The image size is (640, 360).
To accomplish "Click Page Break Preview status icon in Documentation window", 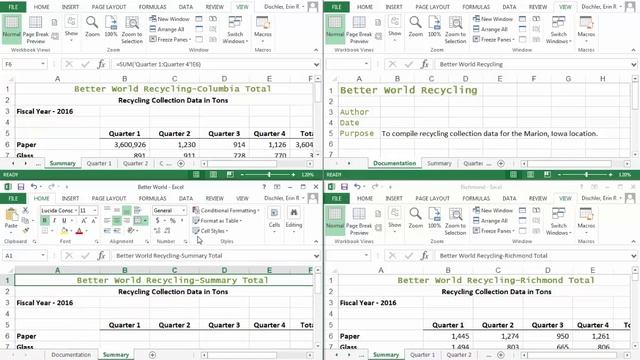I will coord(547,175).
